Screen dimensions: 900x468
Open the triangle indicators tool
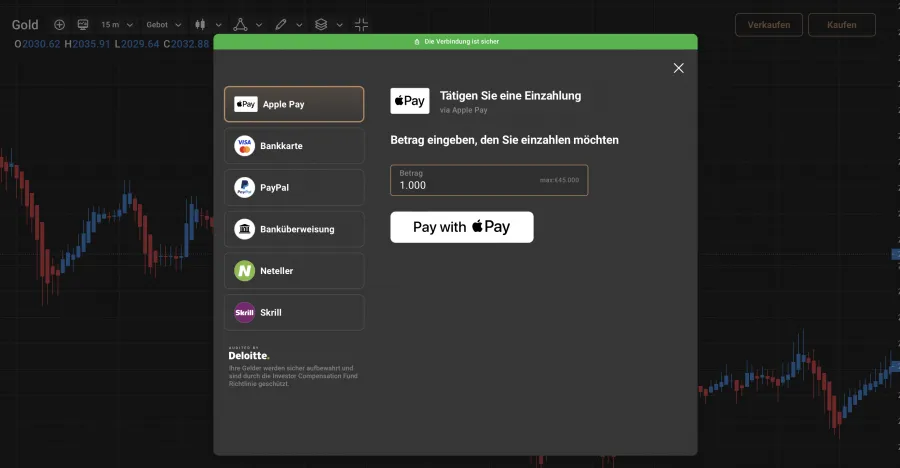pos(240,24)
